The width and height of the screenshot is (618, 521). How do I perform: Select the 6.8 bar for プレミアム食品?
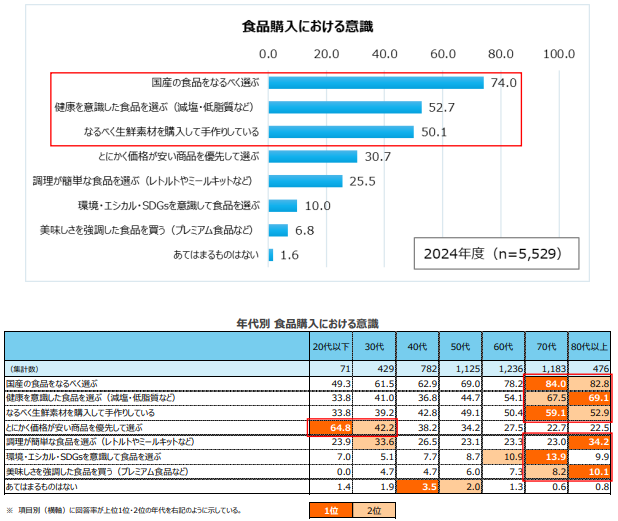tap(278, 230)
